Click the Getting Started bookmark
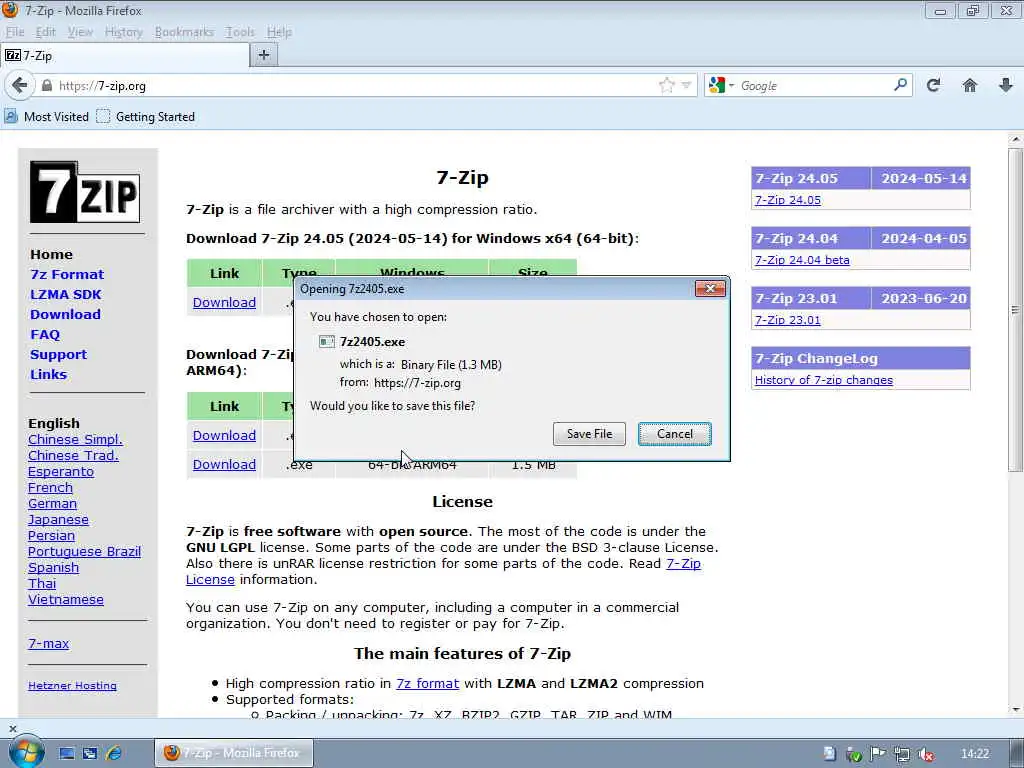The width and height of the screenshot is (1024, 768). (146, 117)
